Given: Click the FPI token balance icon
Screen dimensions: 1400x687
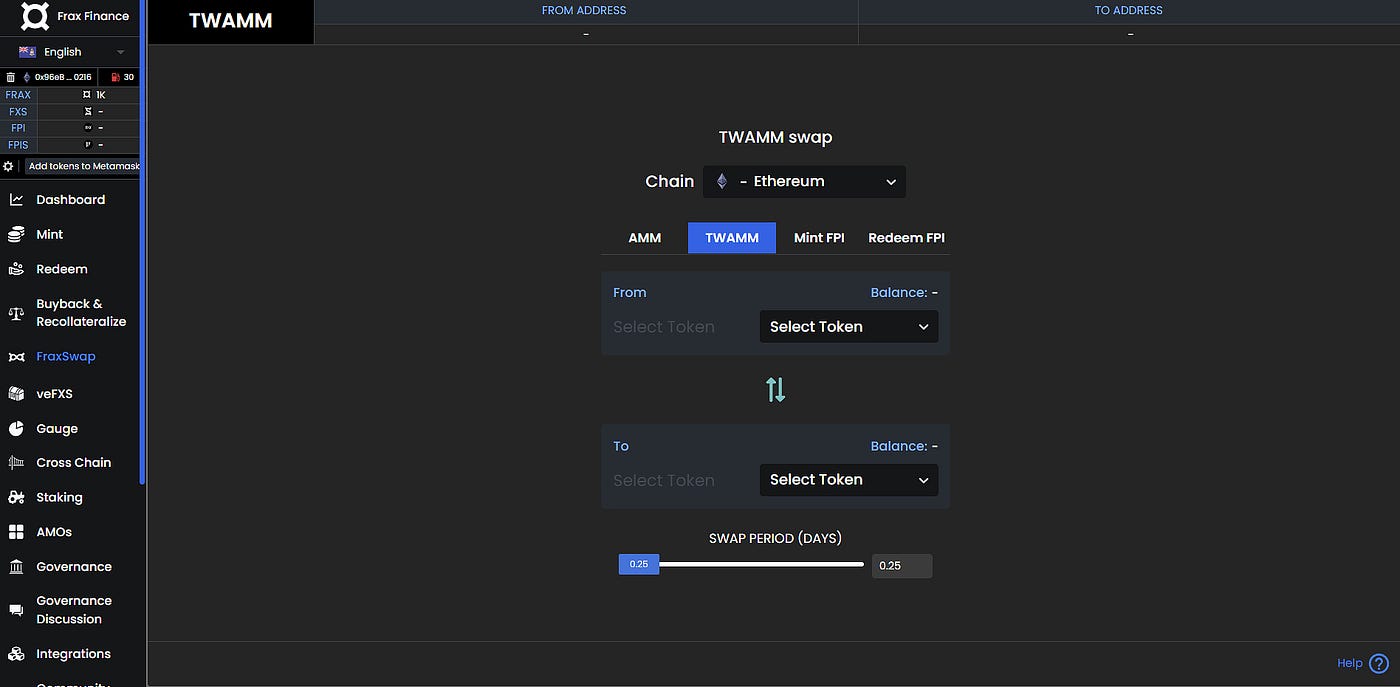Looking at the screenshot, I should 87,128.
